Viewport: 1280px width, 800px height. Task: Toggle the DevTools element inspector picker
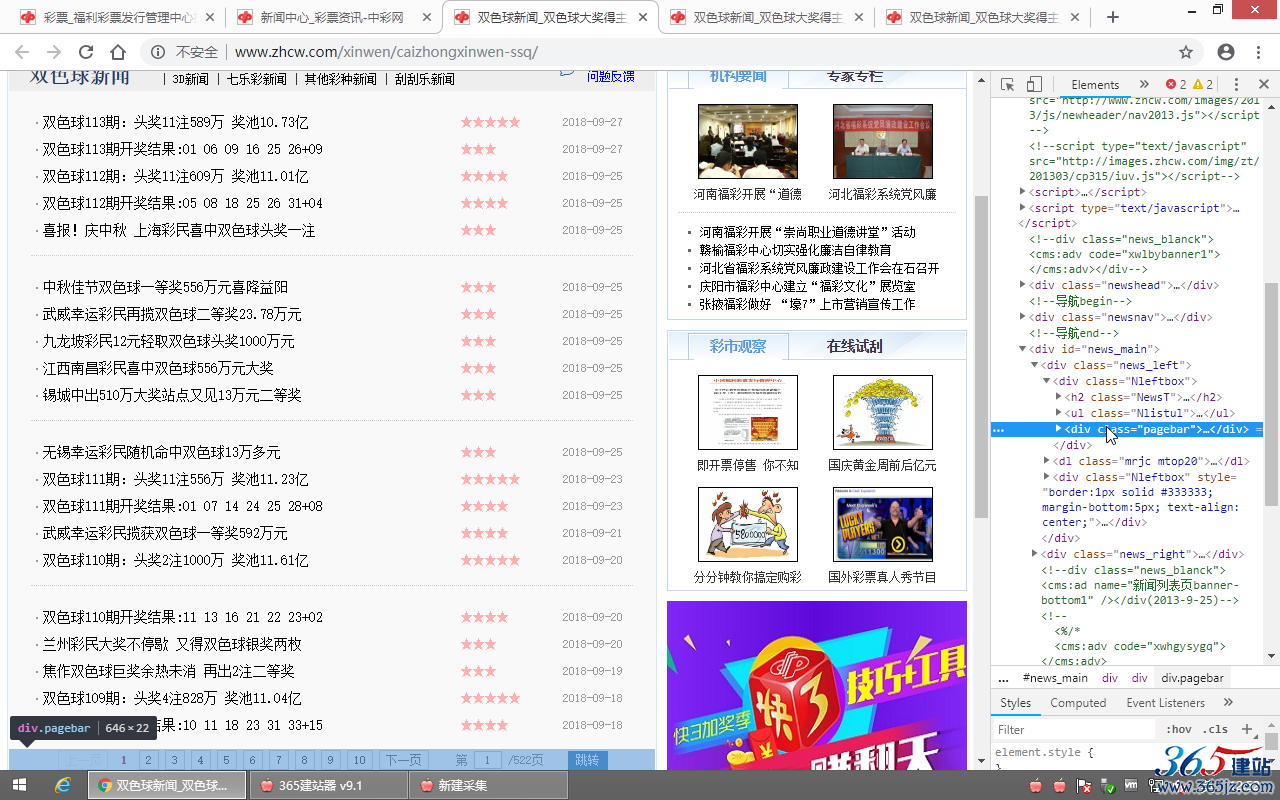tap(1008, 85)
